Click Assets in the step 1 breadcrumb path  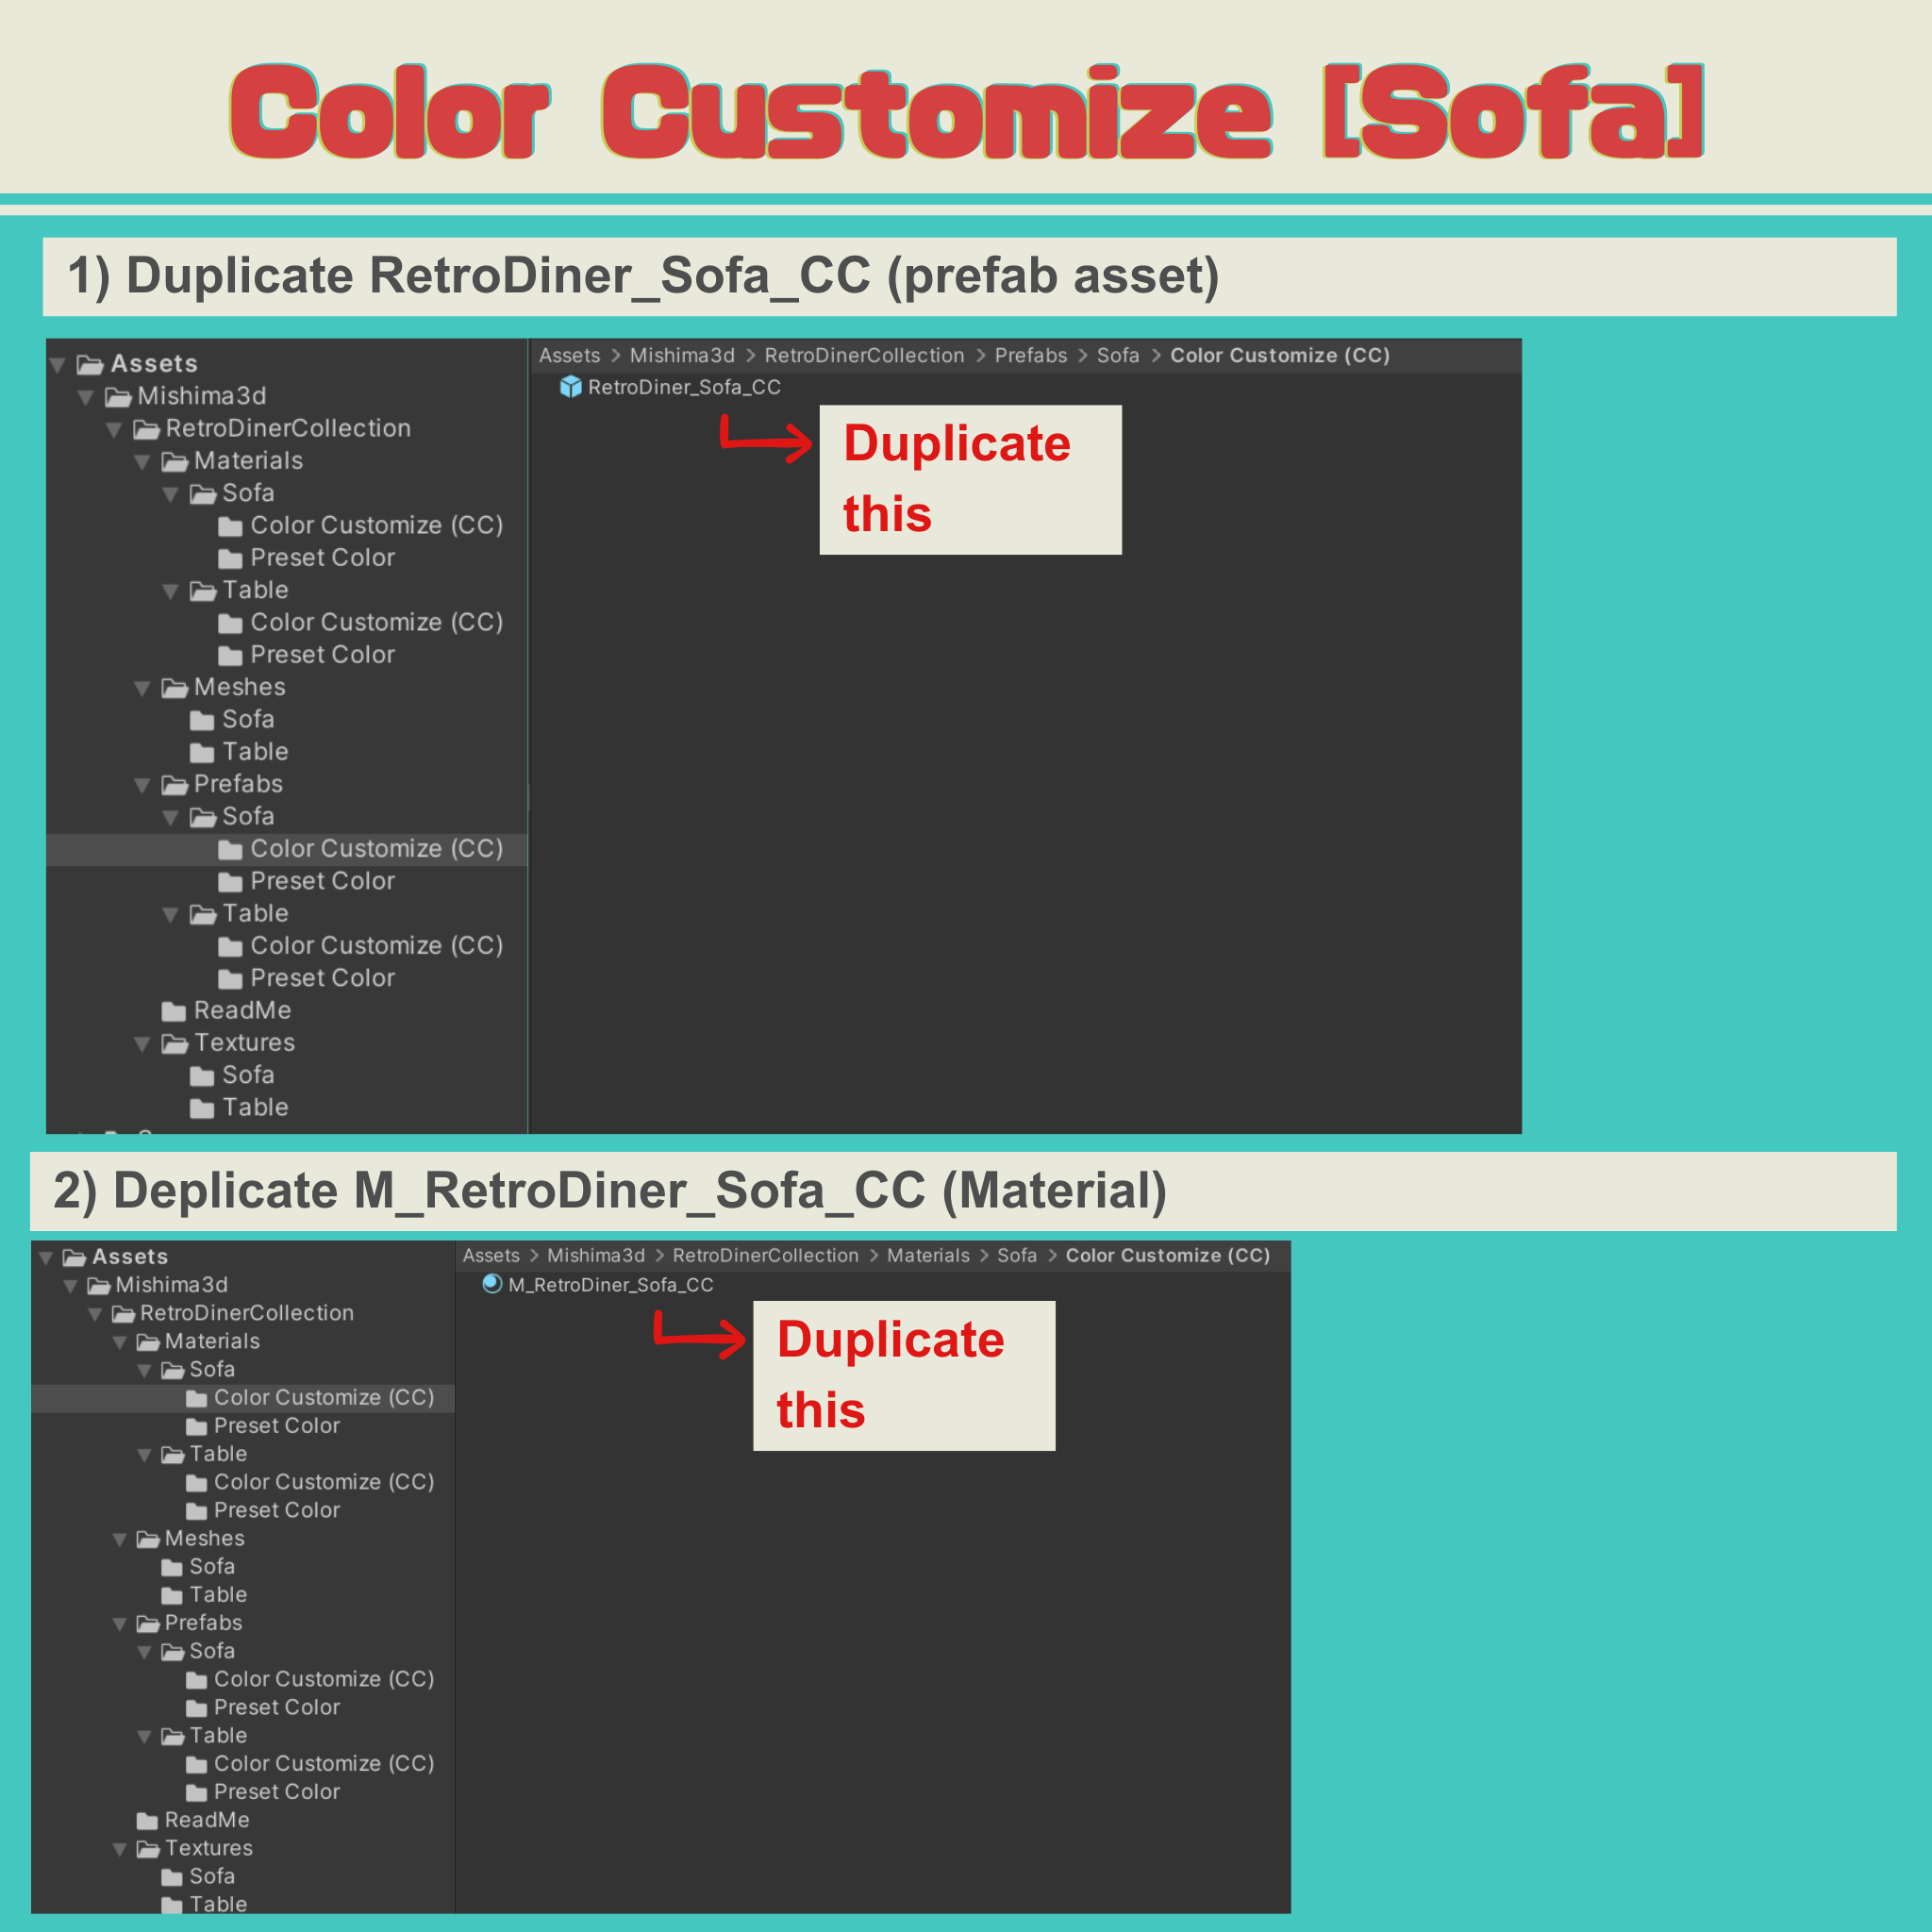570,356
